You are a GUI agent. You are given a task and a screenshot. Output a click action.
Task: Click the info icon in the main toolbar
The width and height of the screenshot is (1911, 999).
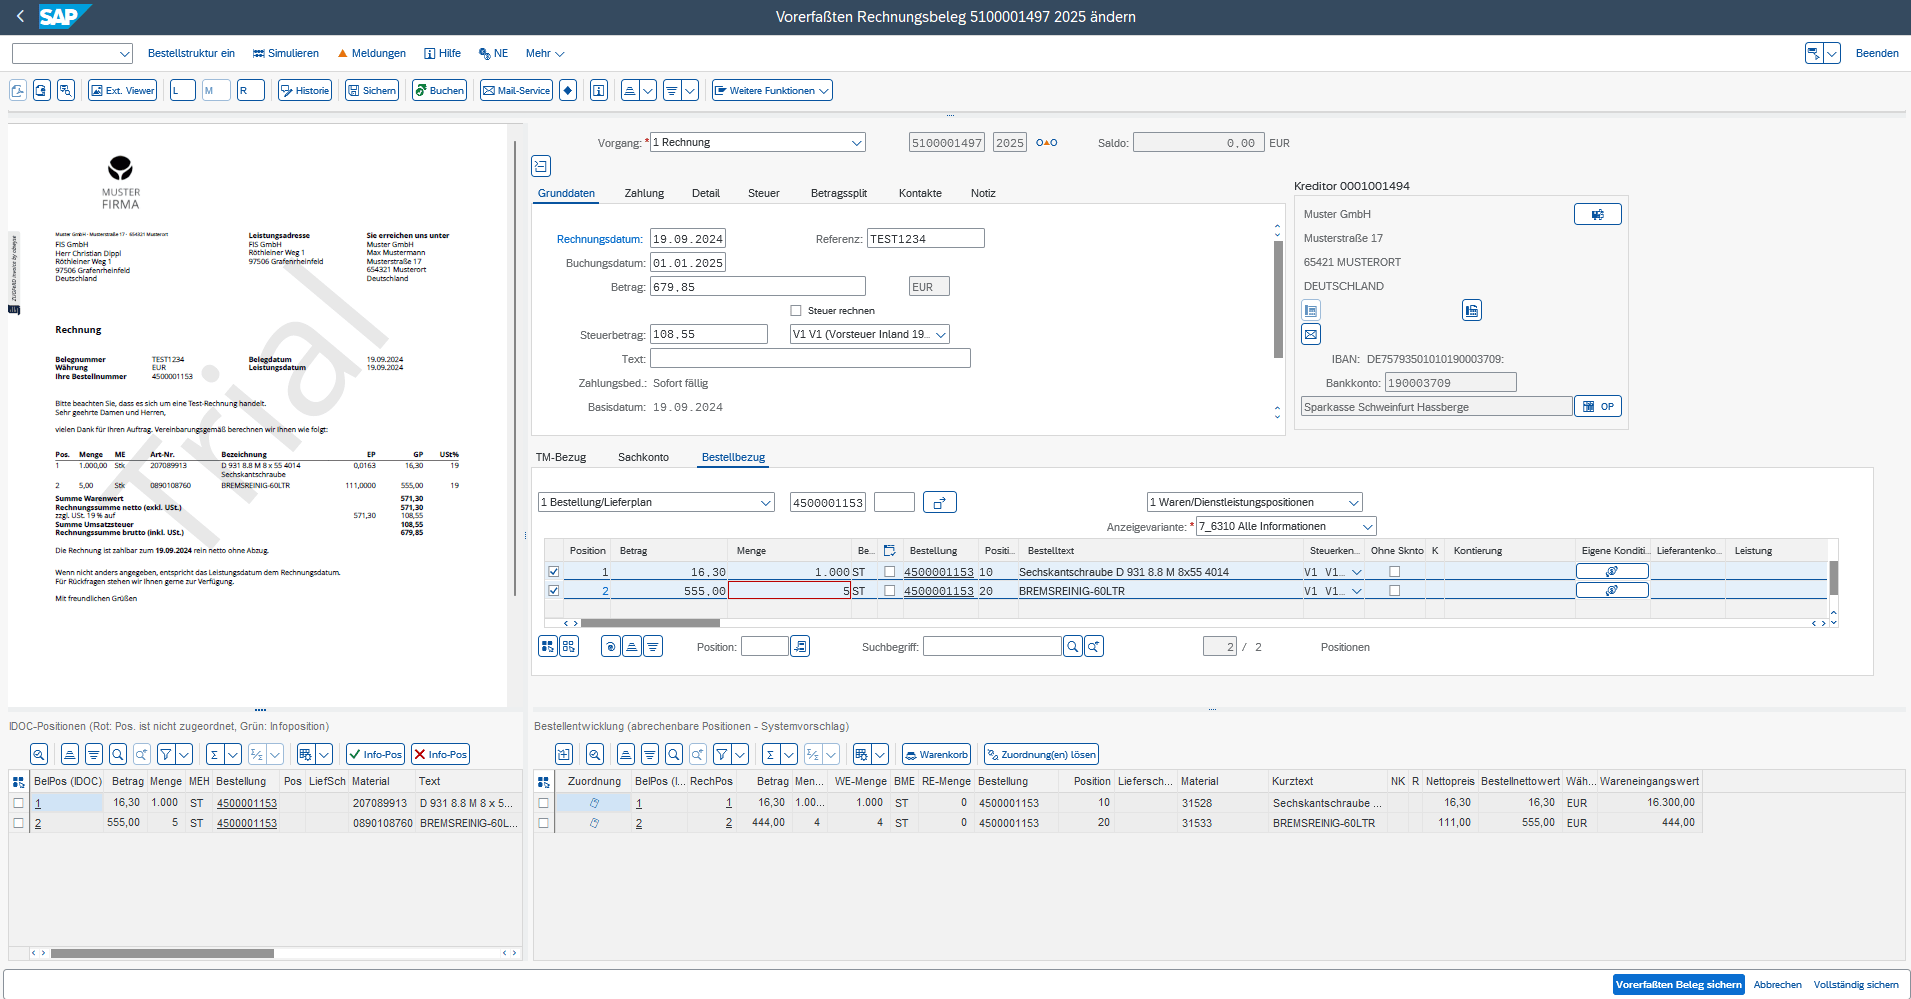pos(599,90)
